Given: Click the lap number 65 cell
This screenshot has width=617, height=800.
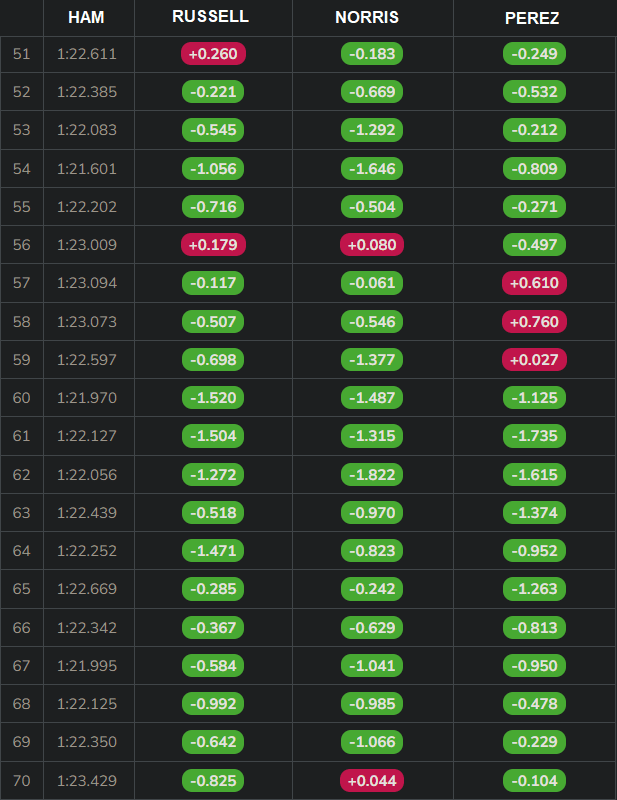Looking at the screenshot, I should tap(21, 589).
